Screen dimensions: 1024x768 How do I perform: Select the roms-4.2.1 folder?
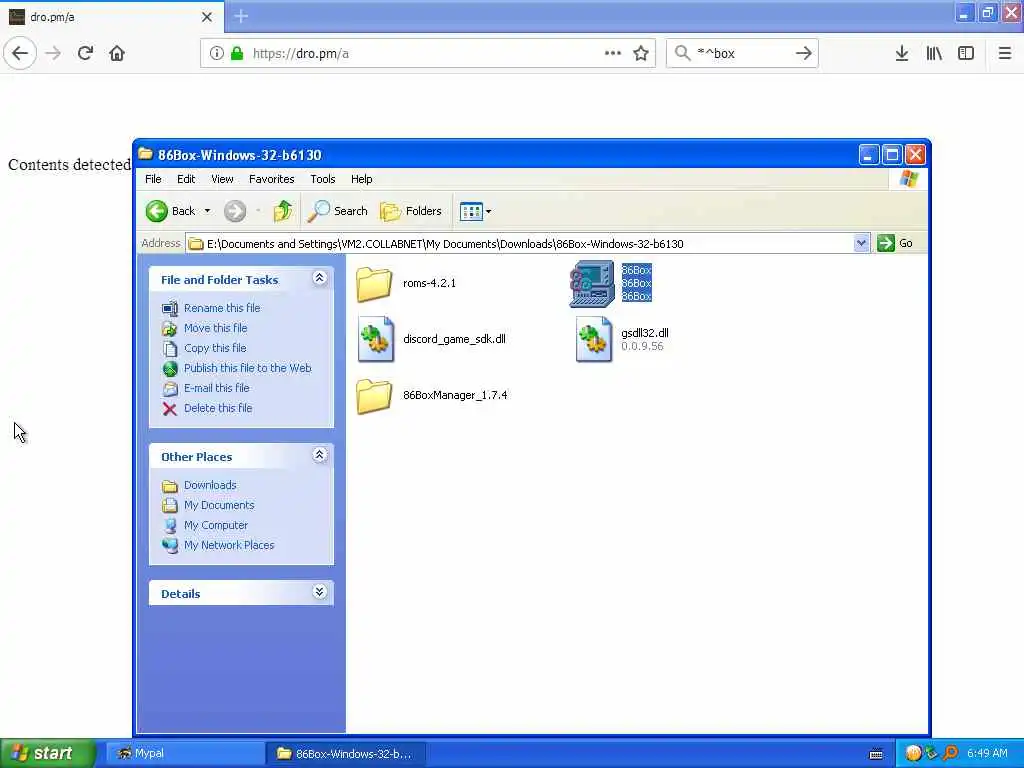[x=406, y=283]
